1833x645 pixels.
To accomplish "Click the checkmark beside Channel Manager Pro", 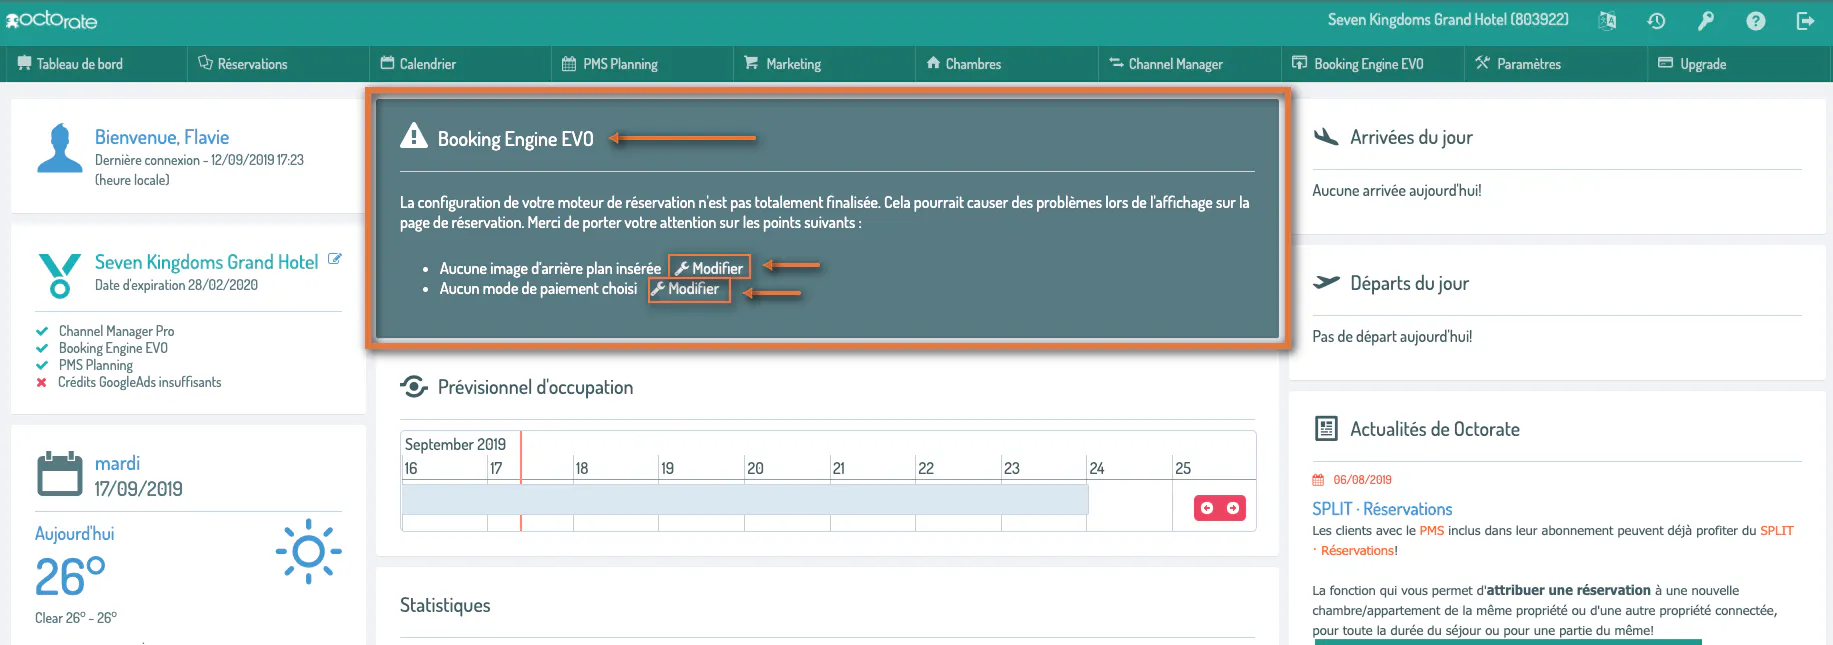I will click(42, 331).
